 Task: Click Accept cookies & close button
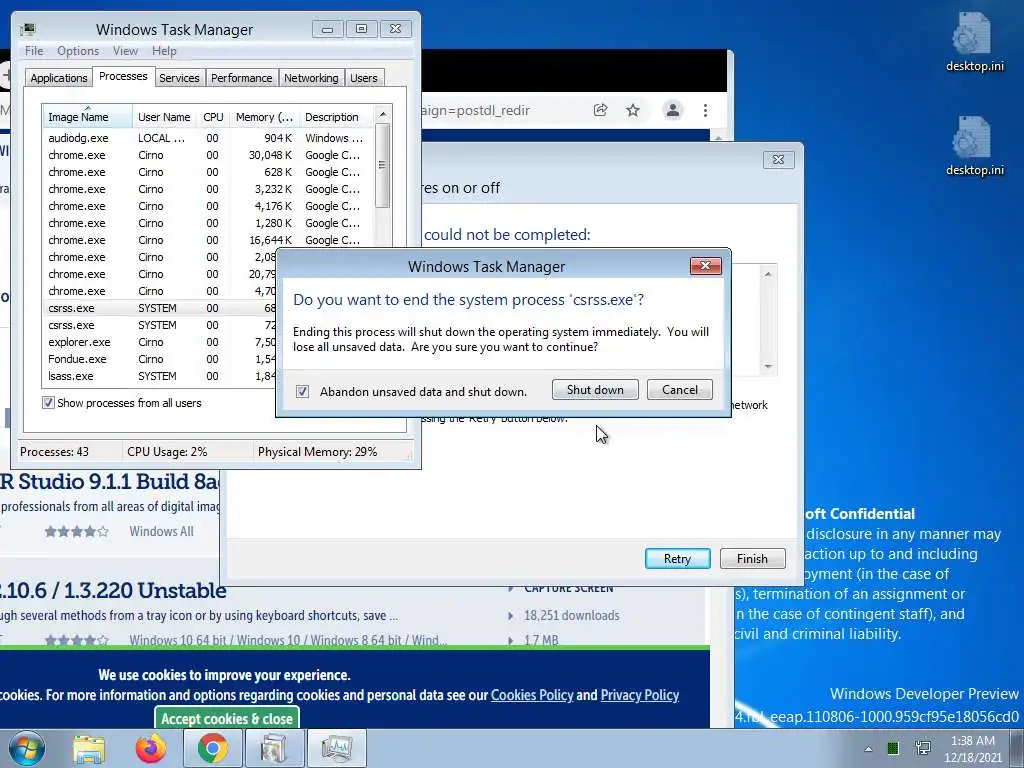click(x=227, y=718)
